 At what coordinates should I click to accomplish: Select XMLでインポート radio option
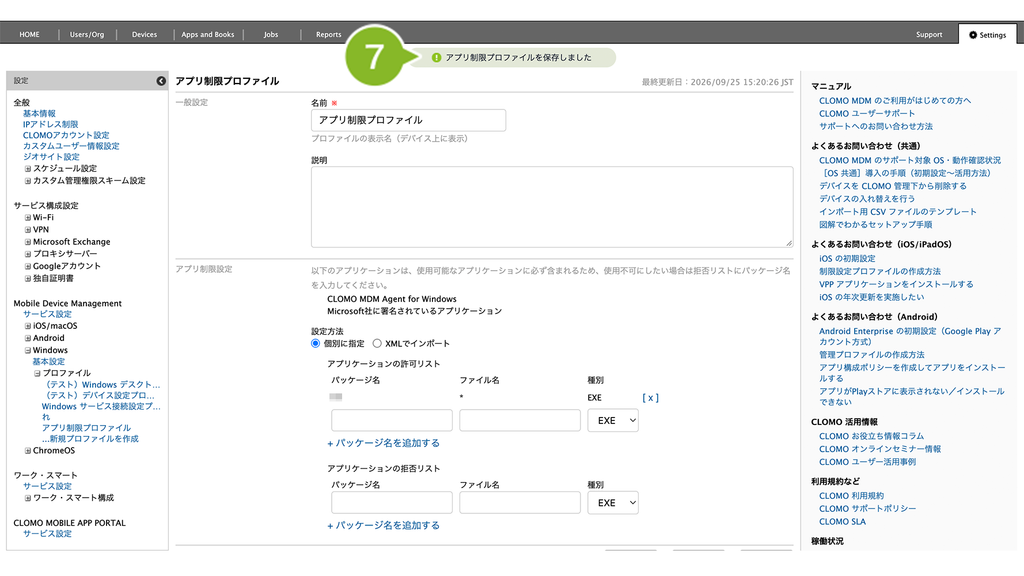[x=377, y=344]
